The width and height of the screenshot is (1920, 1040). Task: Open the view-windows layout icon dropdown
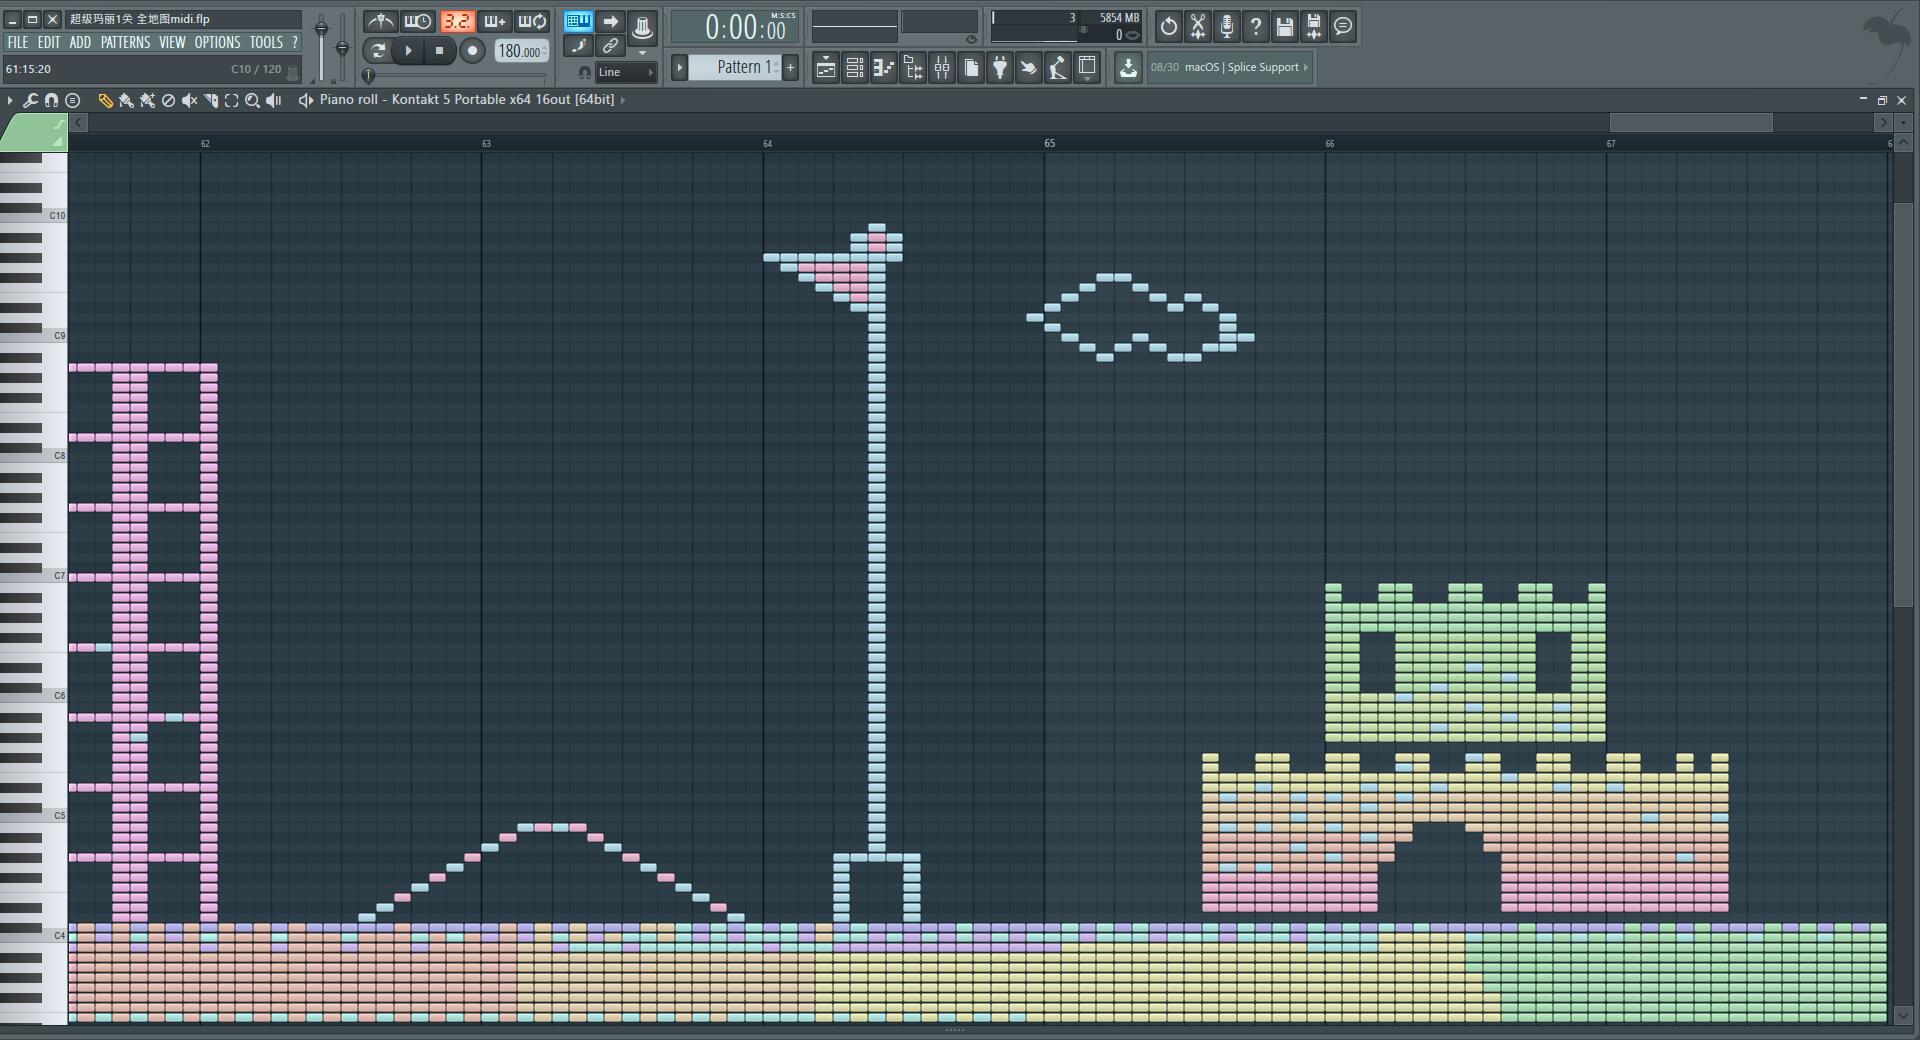coord(1087,68)
